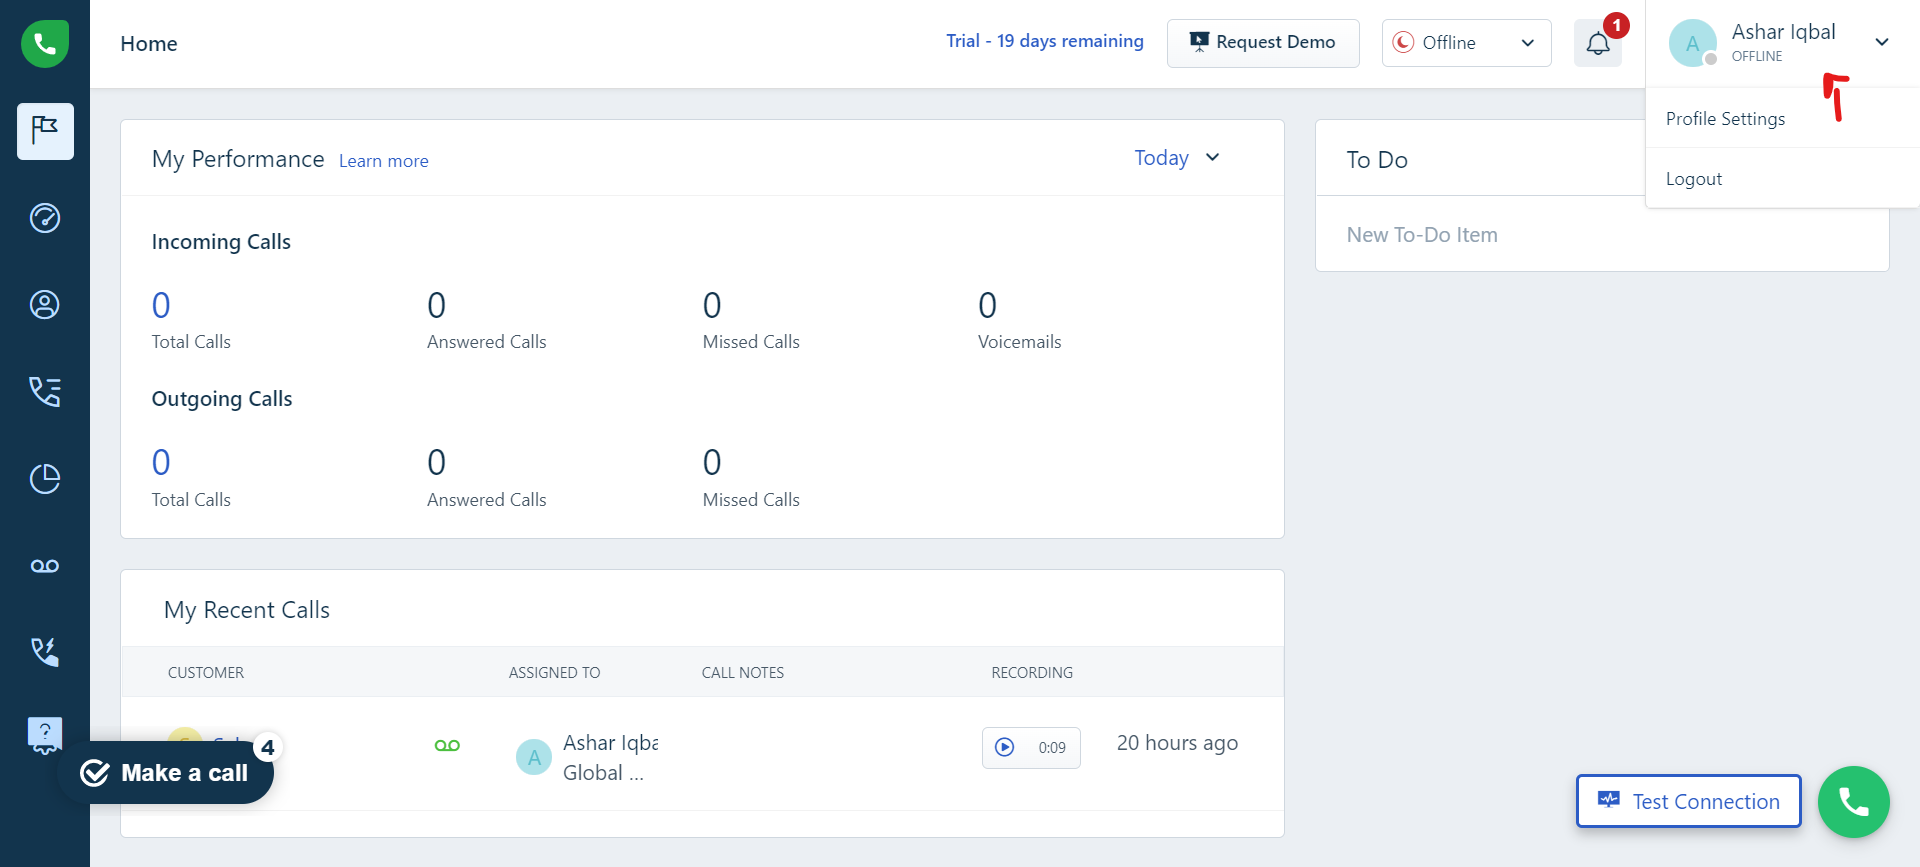This screenshot has width=1920, height=867.
Task: Click the incoming Missed Calls label
Action: click(x=751, y=342)
